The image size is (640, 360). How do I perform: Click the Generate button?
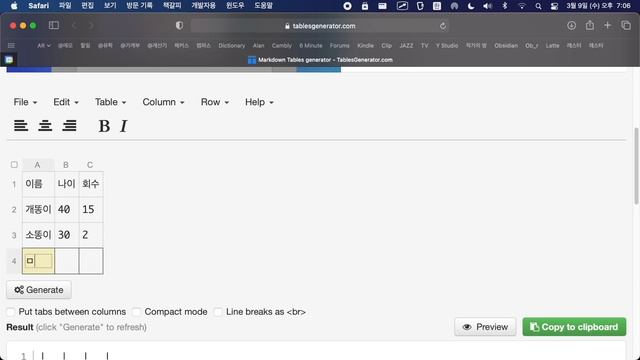click(39, 290)
